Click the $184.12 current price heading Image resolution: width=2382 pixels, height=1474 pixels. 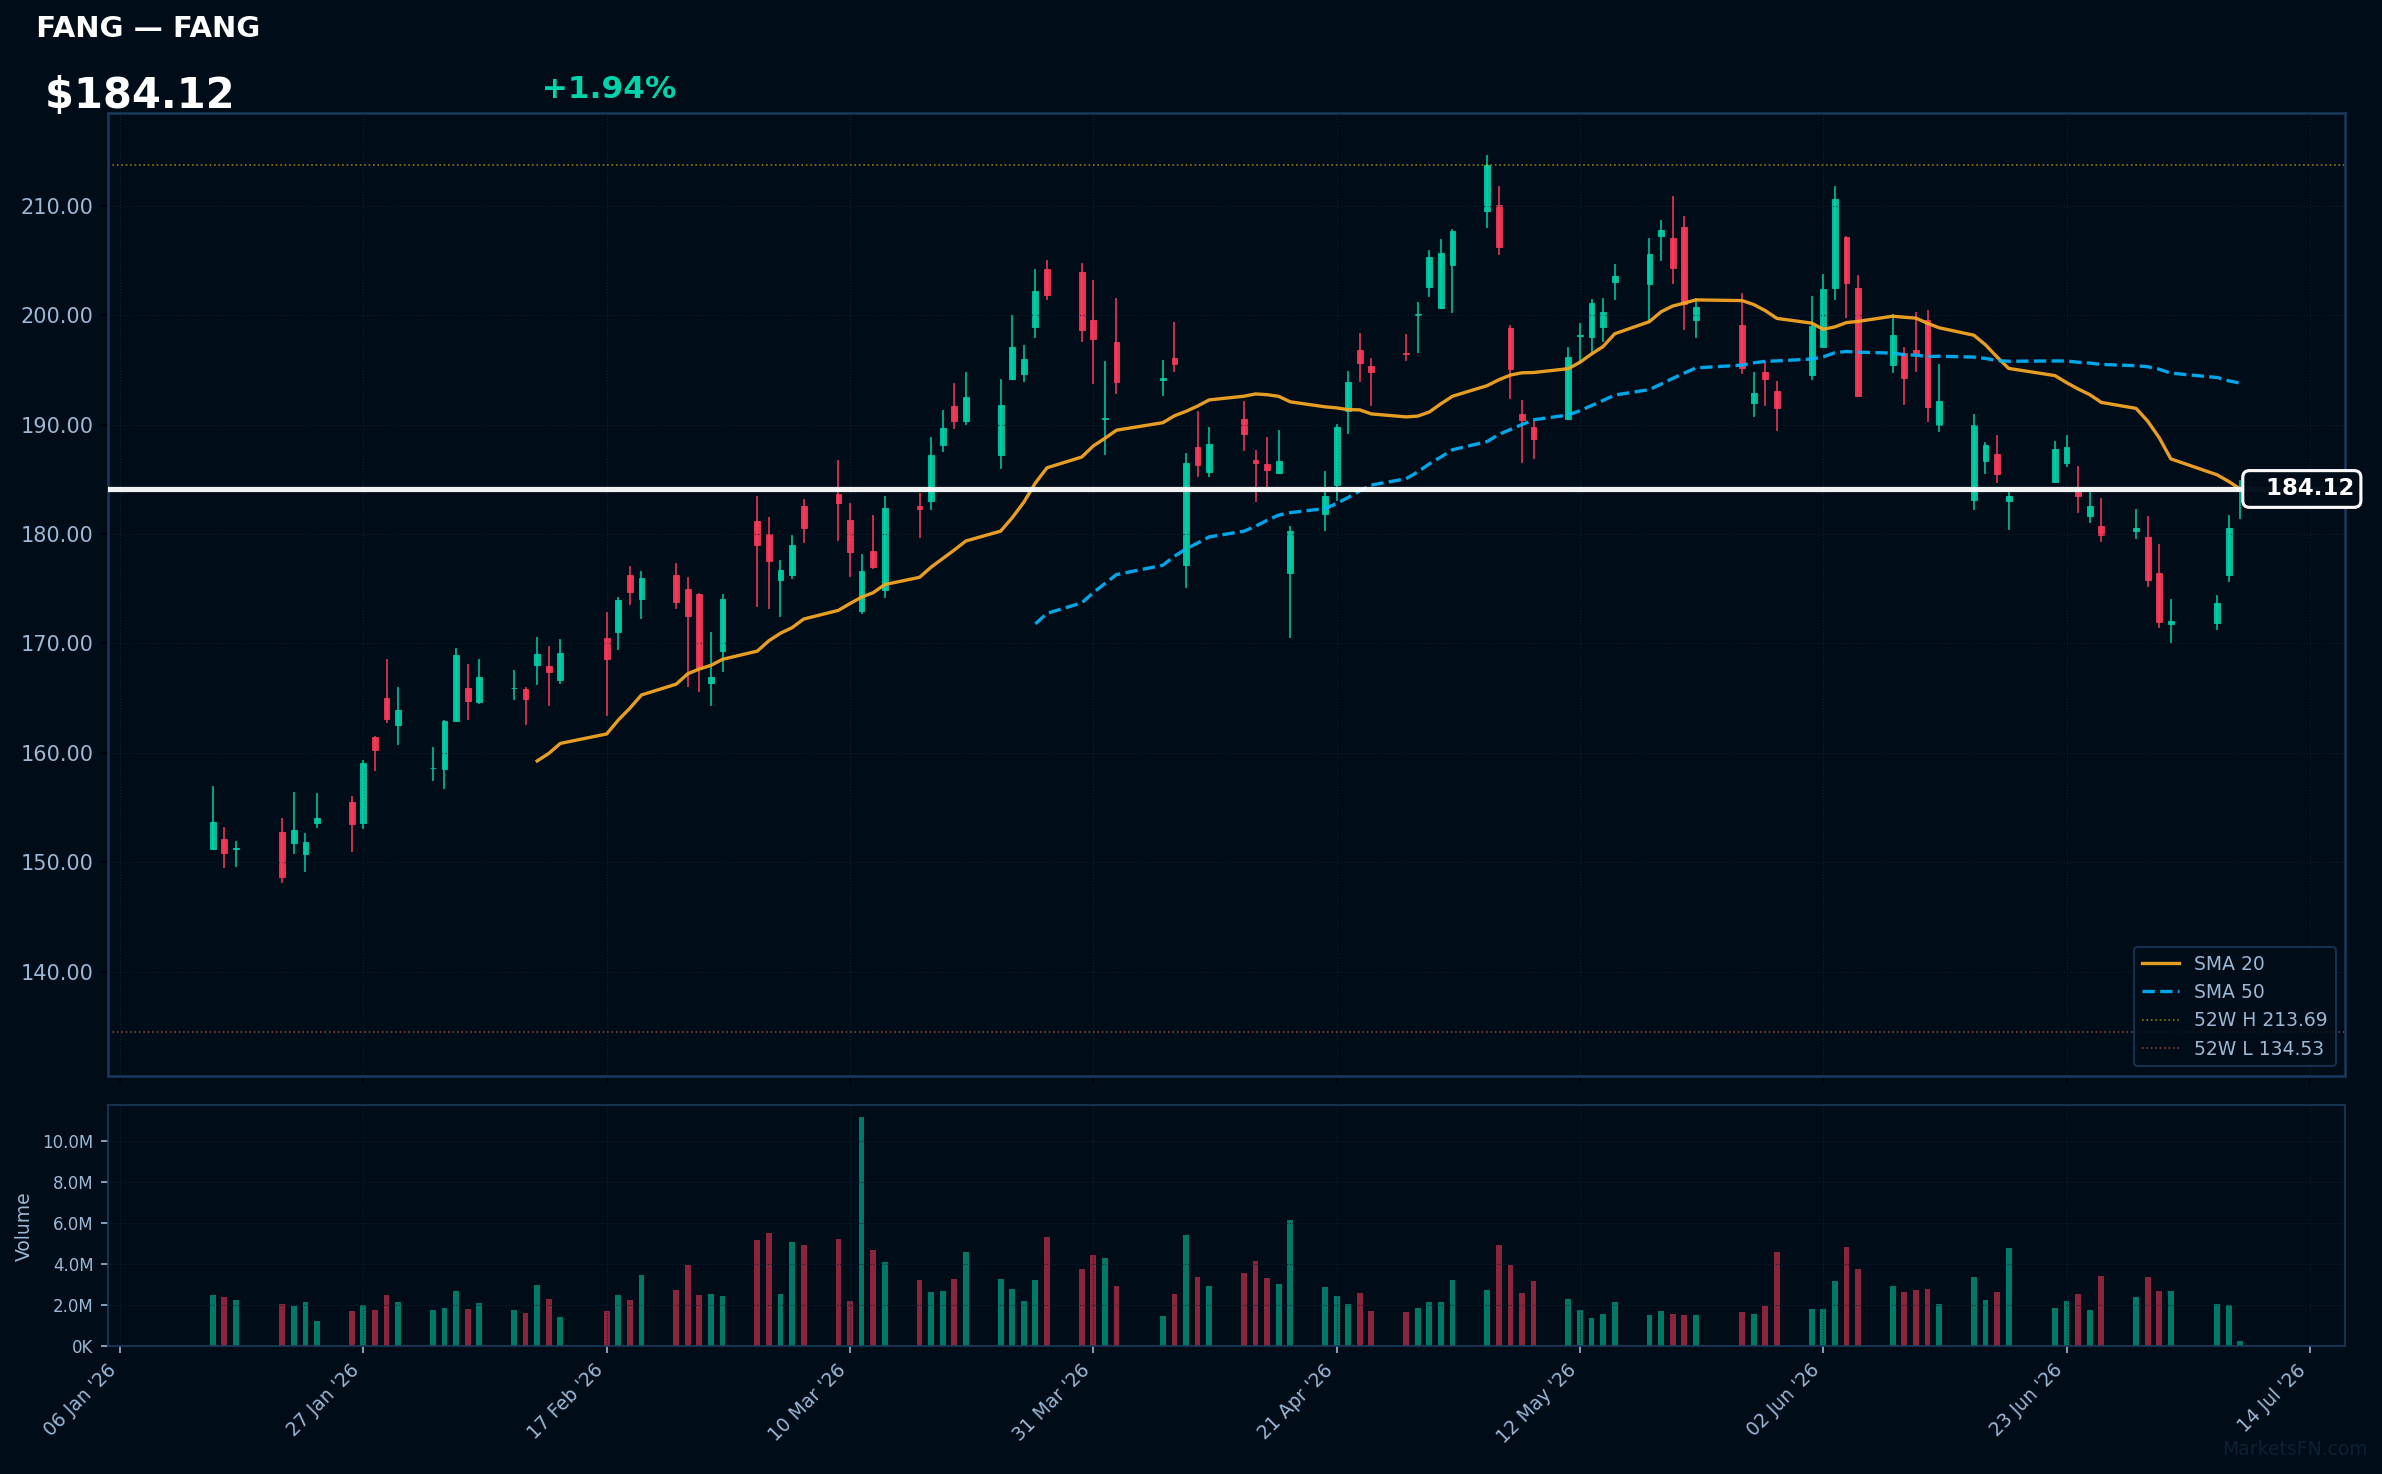139,94
